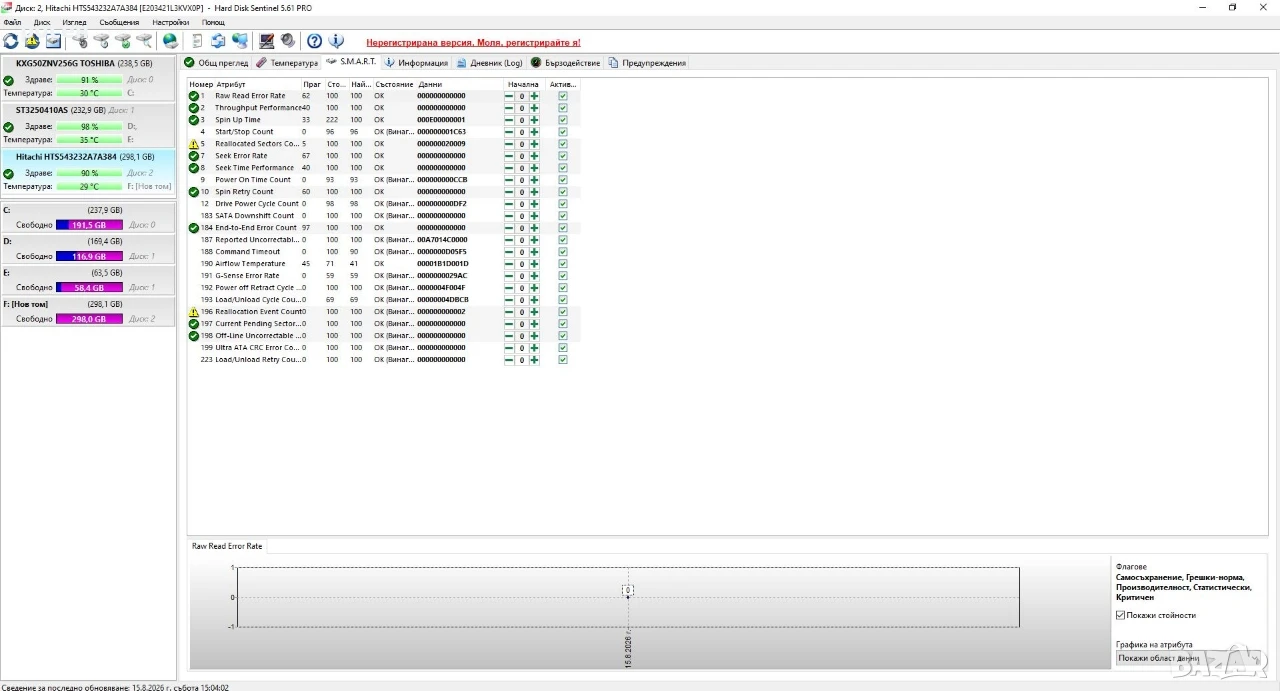Select the Airflow Temperature attribute row
This screenshot has width=1280, height=691.
point(384,264)
